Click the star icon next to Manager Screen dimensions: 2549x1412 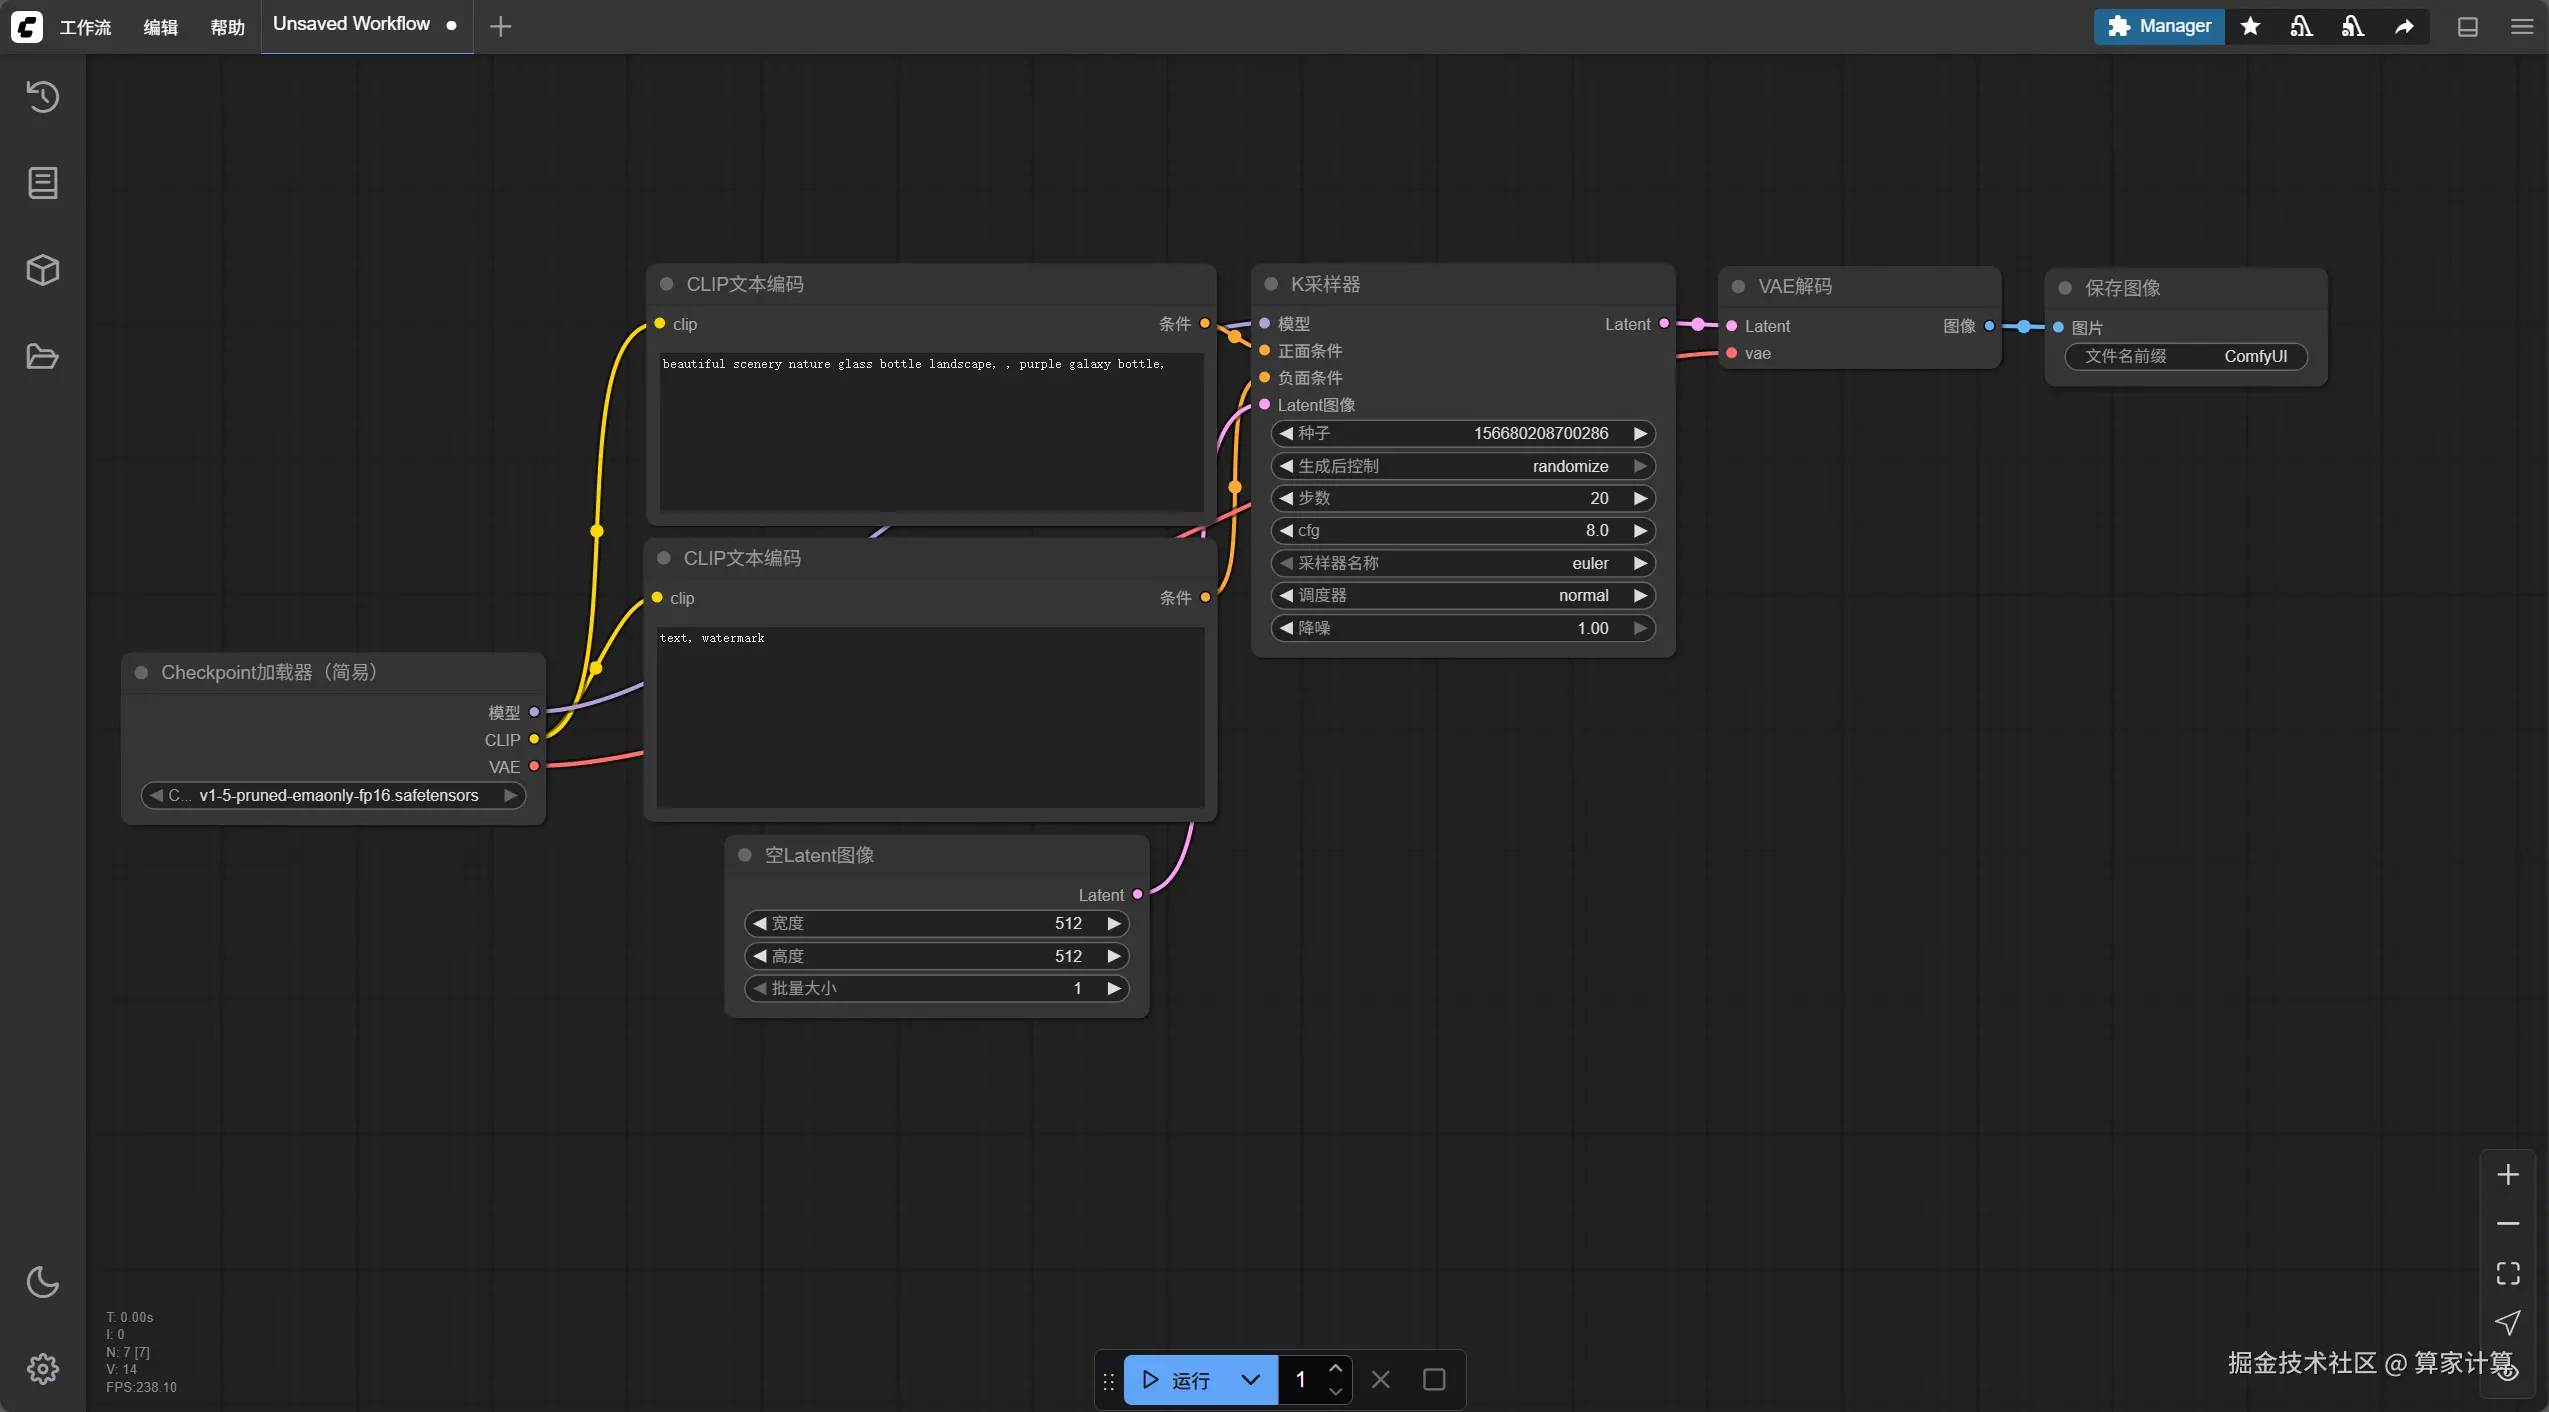click(2250, 27)
